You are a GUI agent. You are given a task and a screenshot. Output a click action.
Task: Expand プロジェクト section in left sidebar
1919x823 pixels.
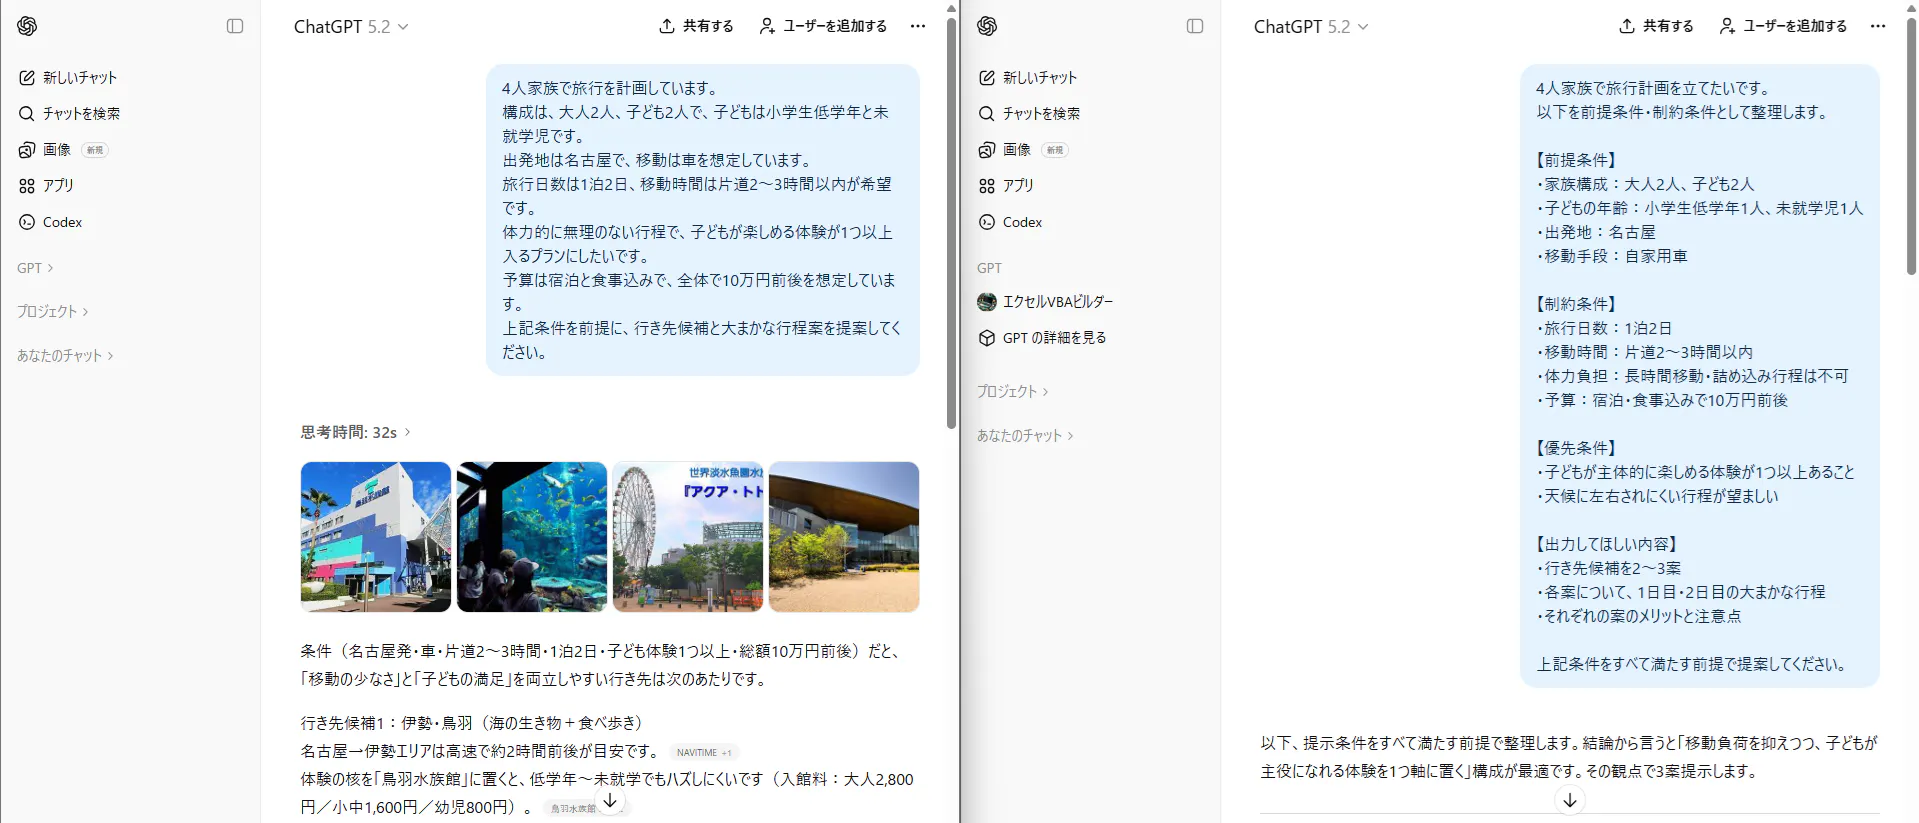[x=53, y=311]
